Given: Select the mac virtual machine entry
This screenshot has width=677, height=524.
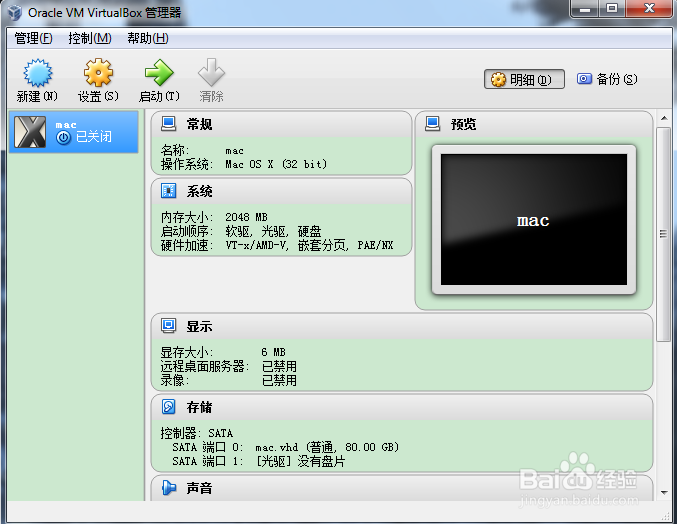Looking at the screenshot, I should 73,132.
